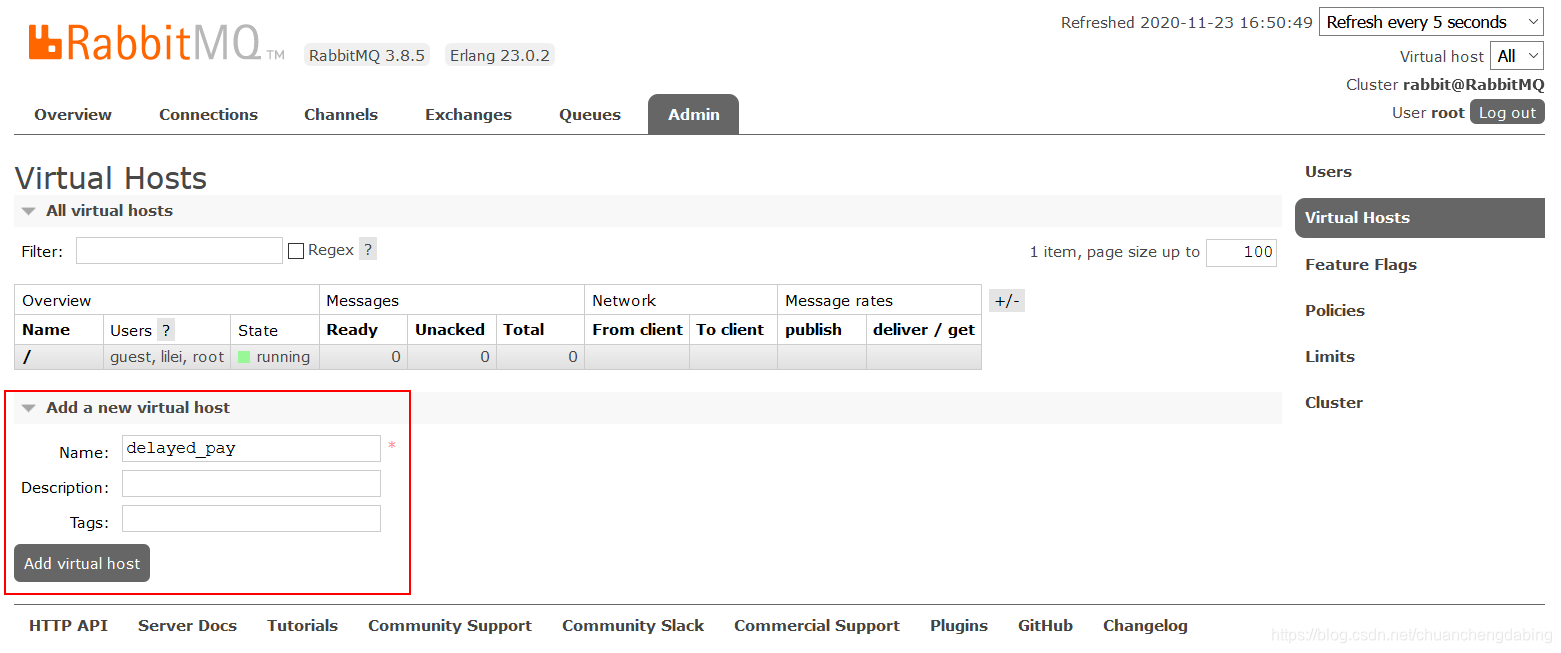Sort by the To client column header

click(730, 330)
